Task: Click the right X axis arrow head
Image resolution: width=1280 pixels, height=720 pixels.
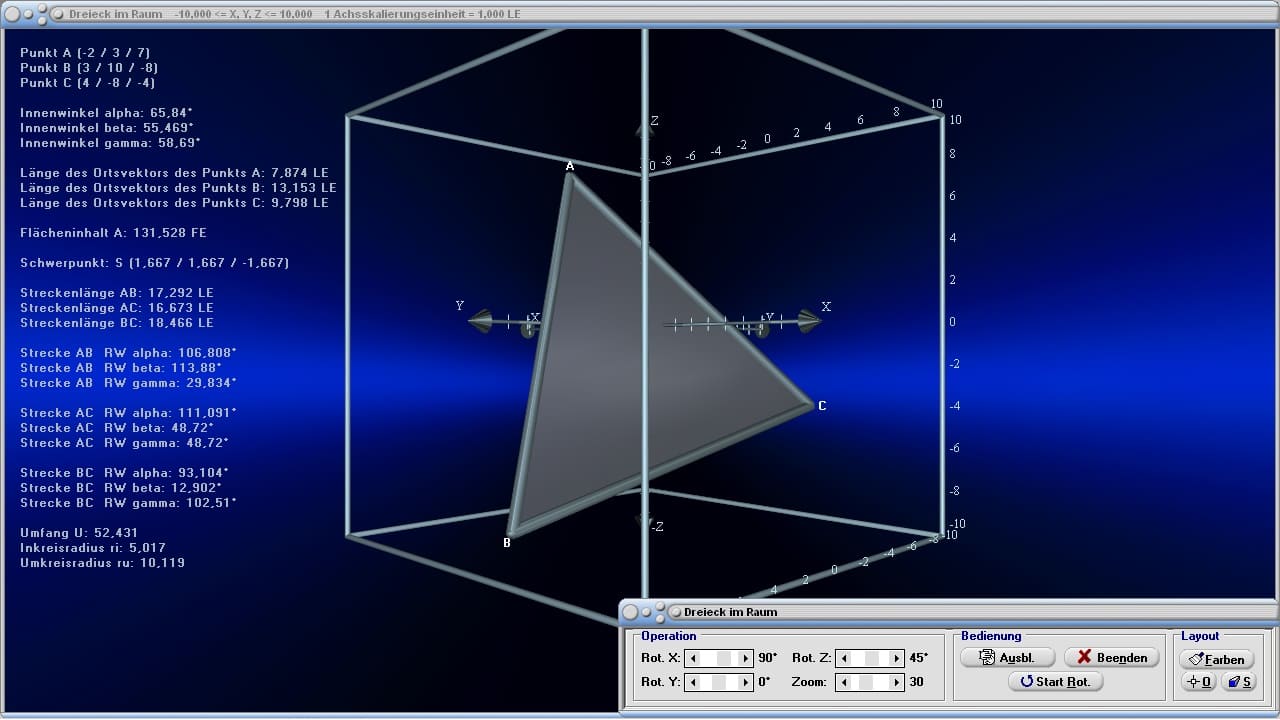Action: pyautogui.click(x=808, y=320)
